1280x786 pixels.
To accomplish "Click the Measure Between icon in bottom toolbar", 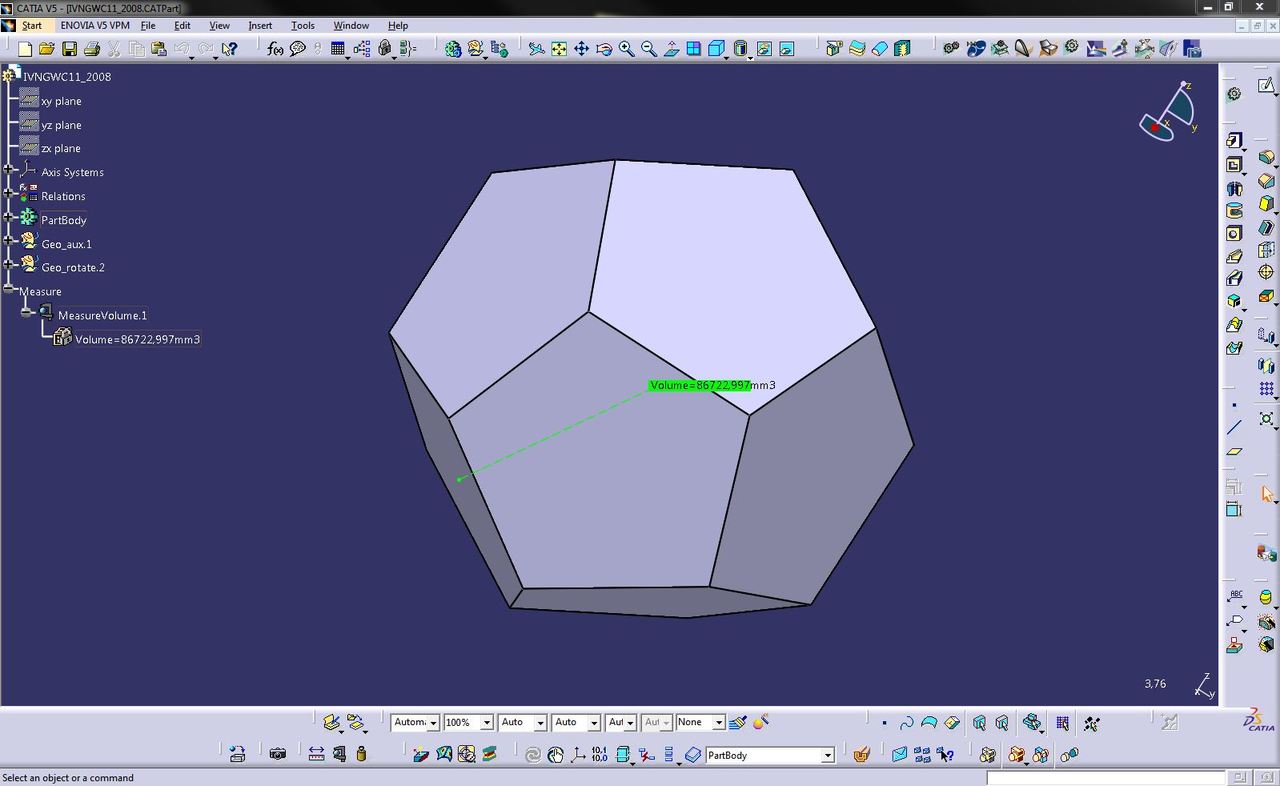I will (x=316, y=754).
